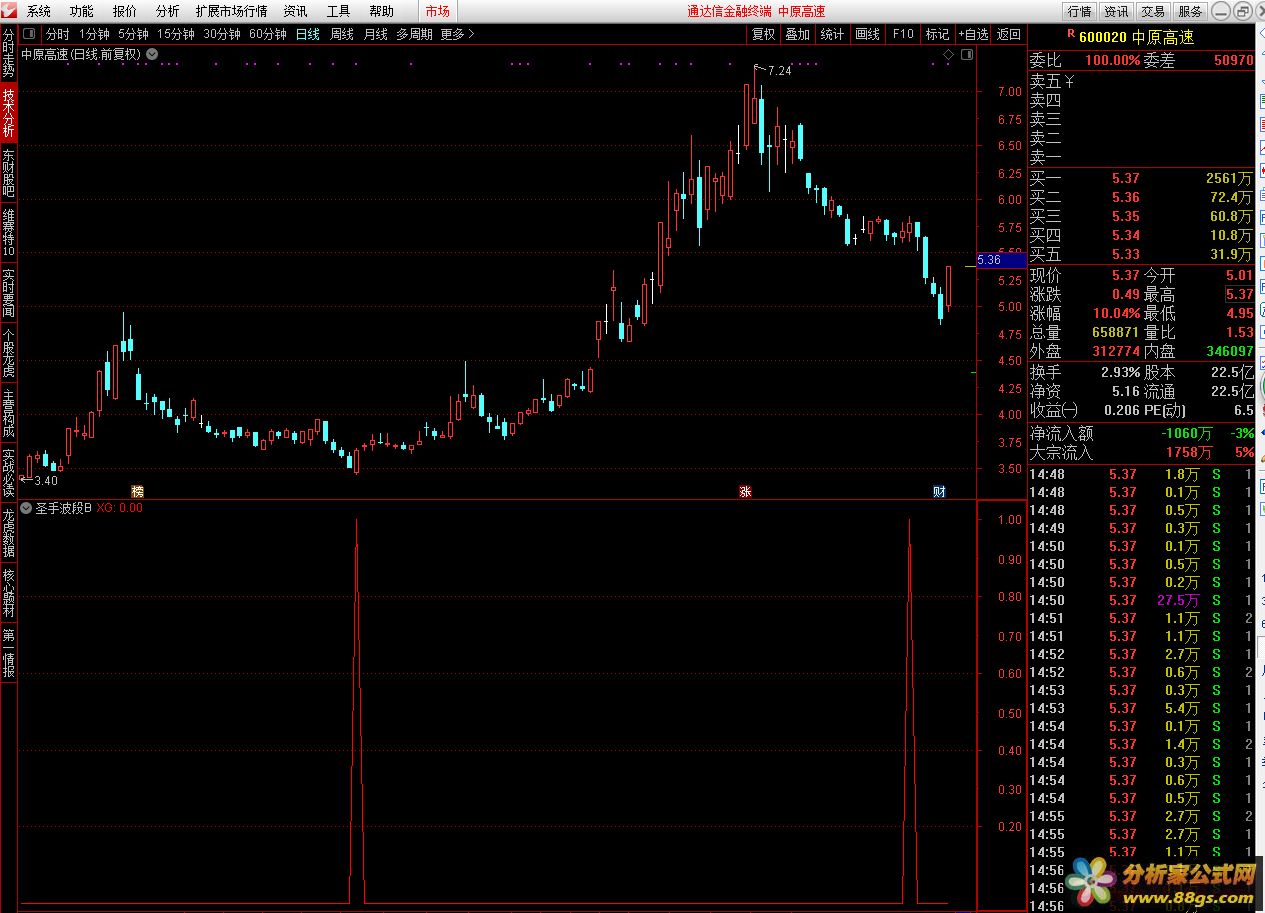Switch chart to 60分钟 period
Image resolution: width=1265 pixels, height=913 pixels.
[x=268, y=34]
